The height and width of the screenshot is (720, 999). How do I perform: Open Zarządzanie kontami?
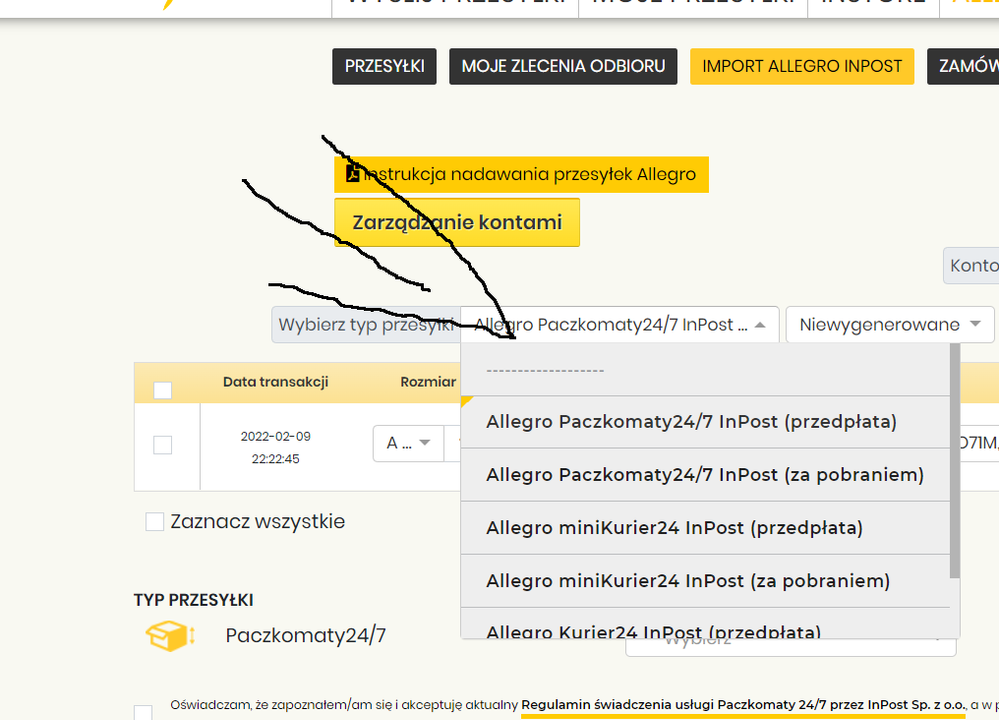(x=457, y=222)
